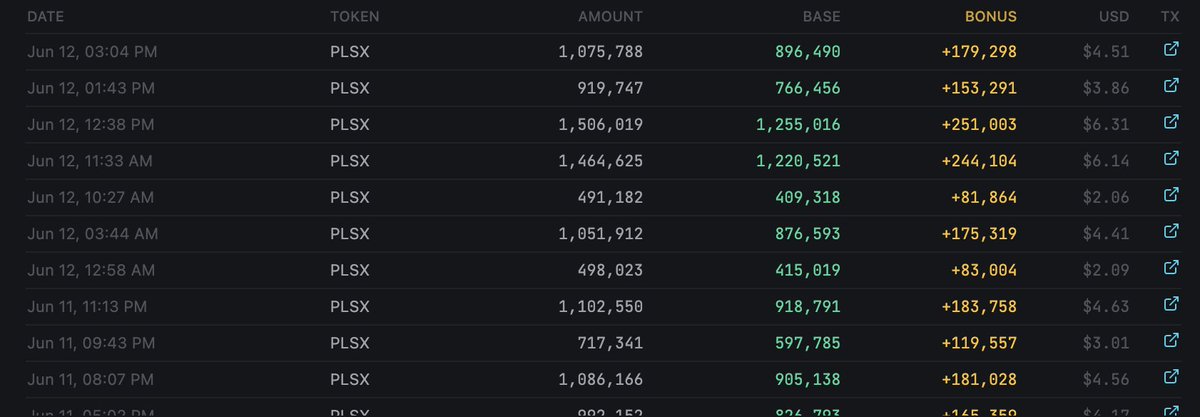
Task: Click base value 597,785
Action: 808,344
